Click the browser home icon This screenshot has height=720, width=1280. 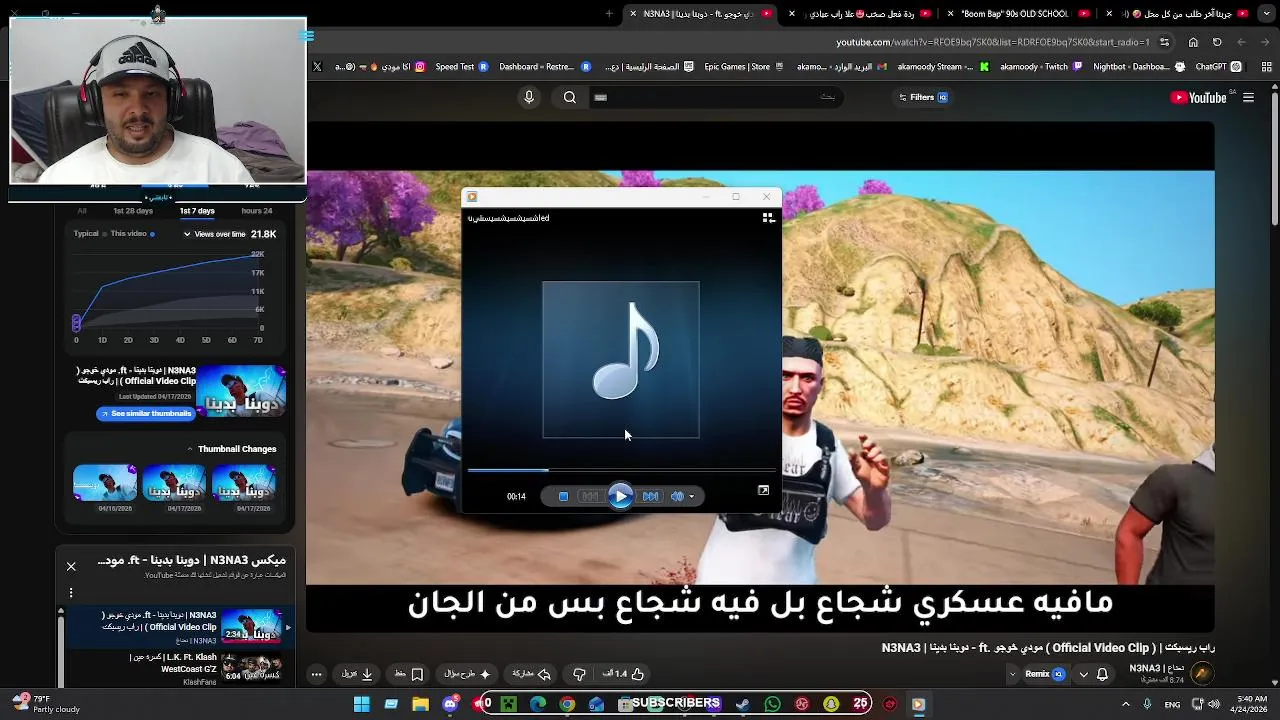coord(1193,42)
